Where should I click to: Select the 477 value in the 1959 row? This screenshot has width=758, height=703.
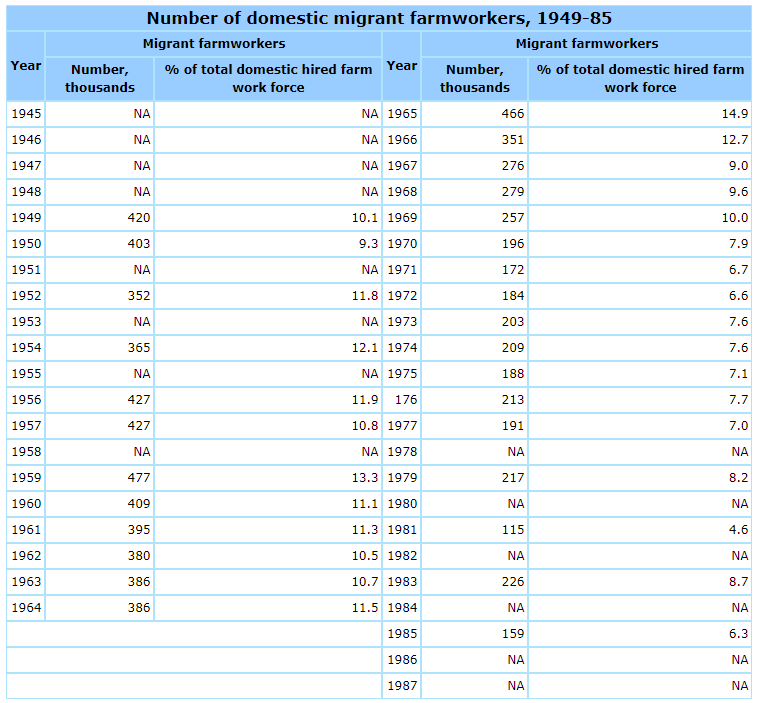pyautogui.click(x=139, y=477)
